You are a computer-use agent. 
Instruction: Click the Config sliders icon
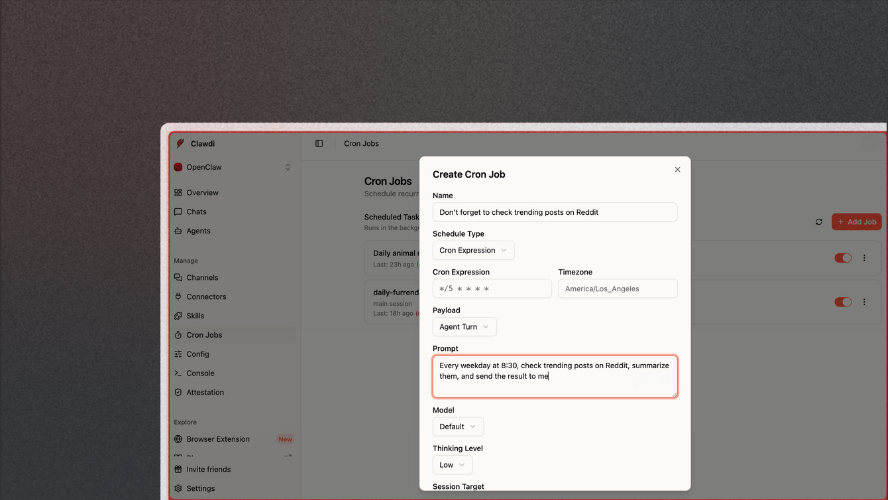click(178, 354)
